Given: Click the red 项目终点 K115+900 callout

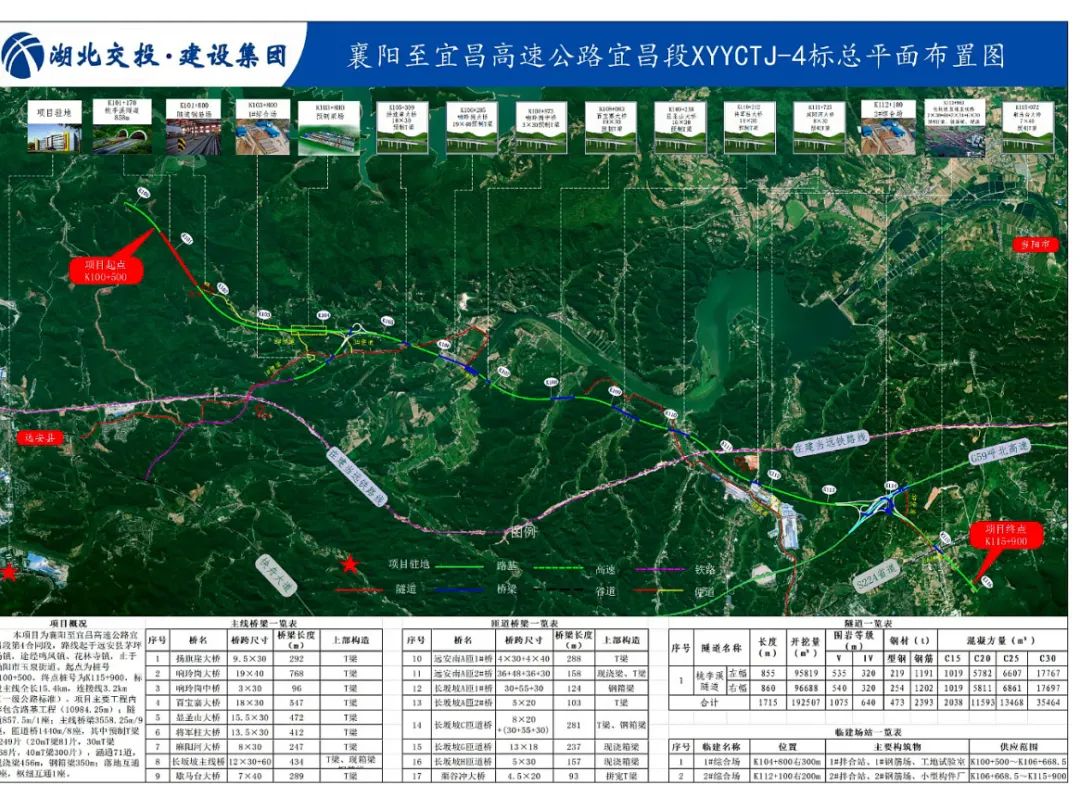Looking at the screenshot, I should (x=1006, y=535).
